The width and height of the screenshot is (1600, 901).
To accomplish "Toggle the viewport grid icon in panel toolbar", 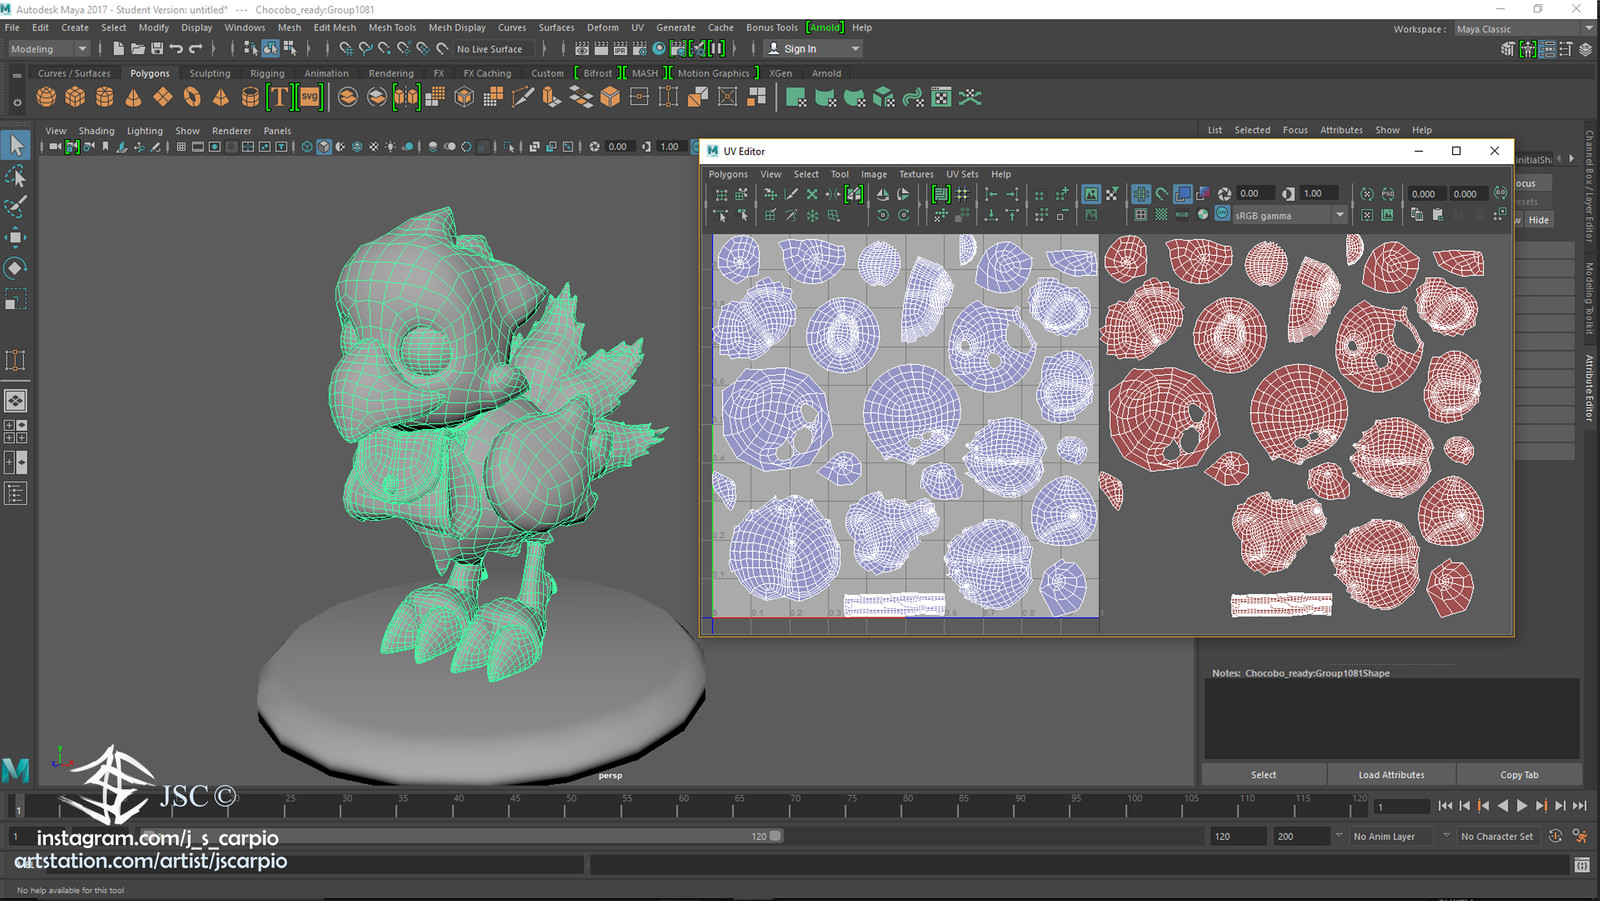I will 181,146.
